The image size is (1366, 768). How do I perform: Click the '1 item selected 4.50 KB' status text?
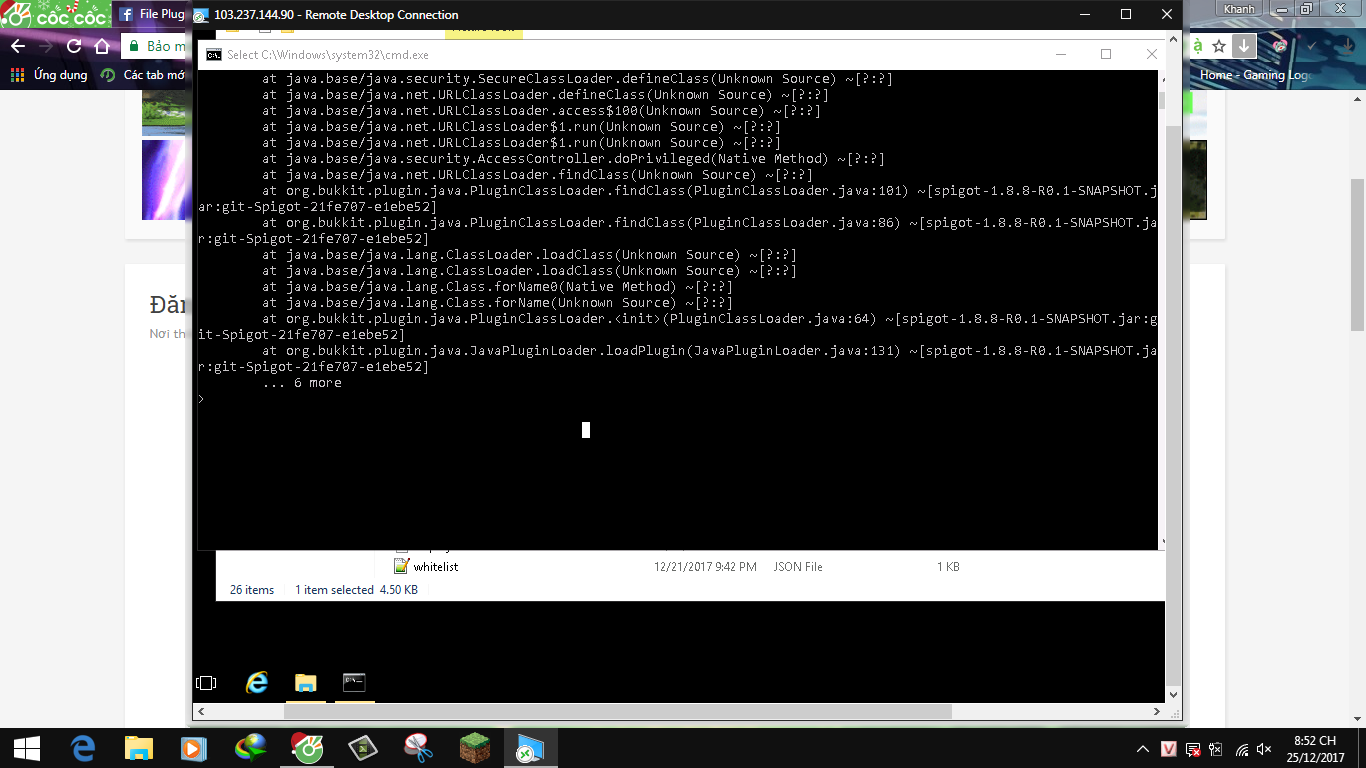[356, 590]
